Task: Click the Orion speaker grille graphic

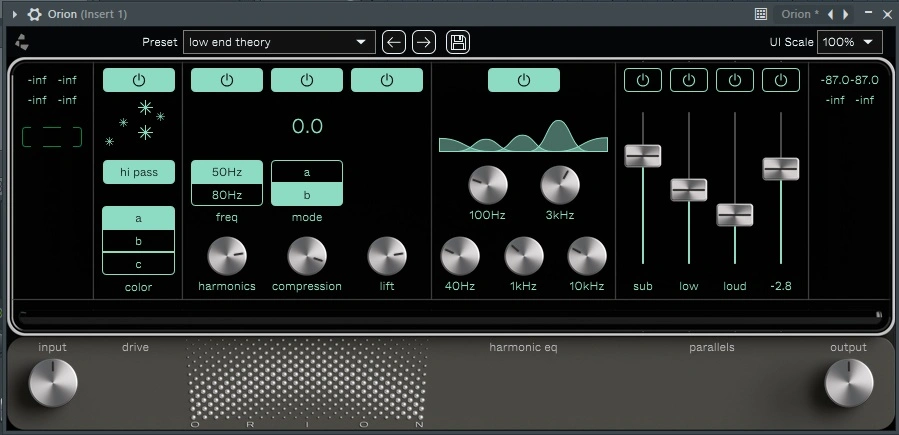Action: (307, 381)
